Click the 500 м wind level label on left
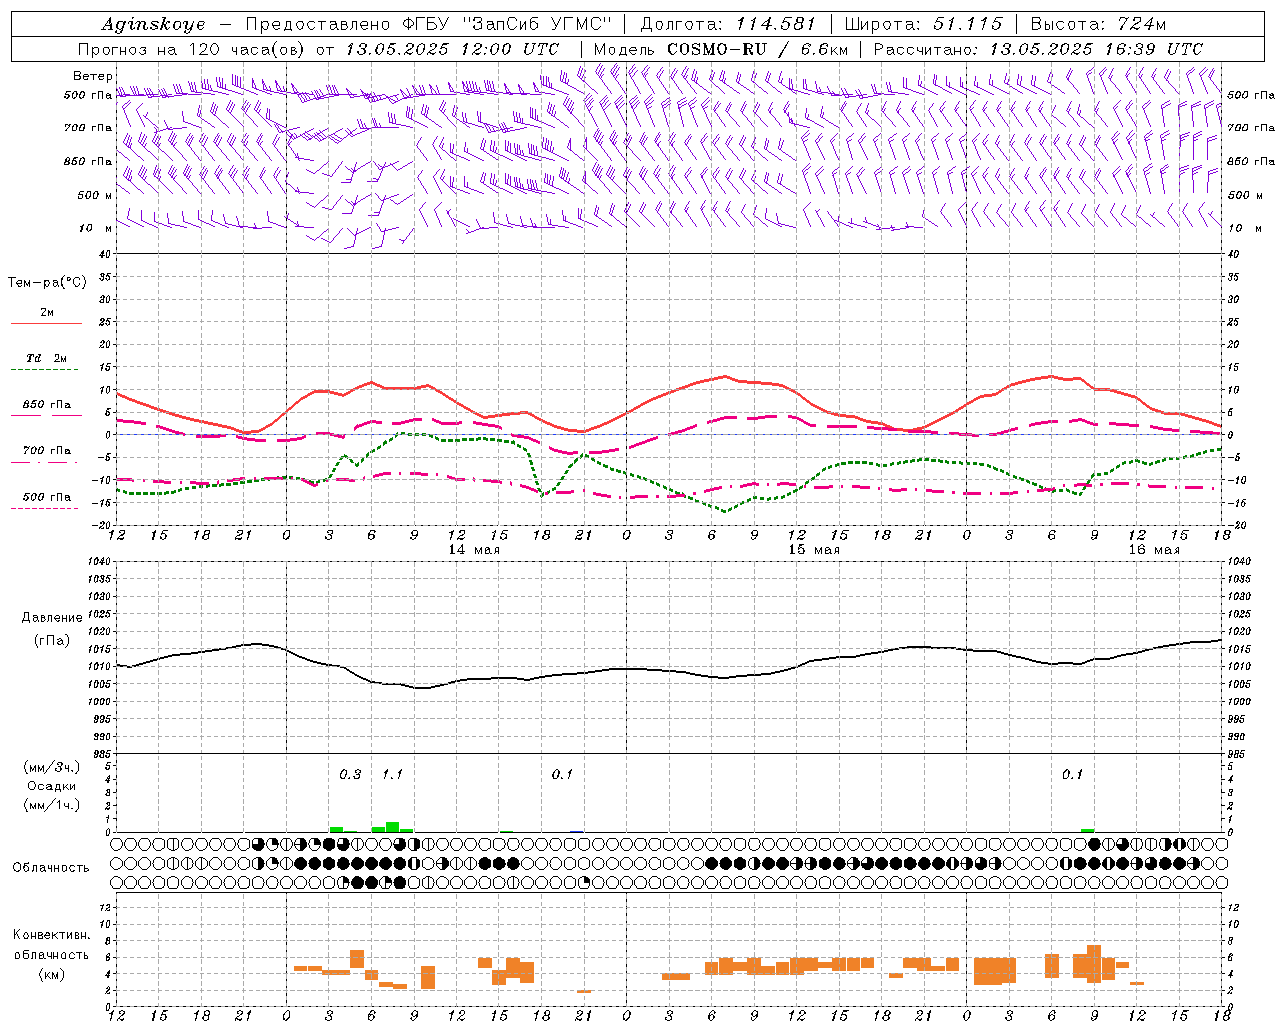This screenshot has width=1280, height=1024. tap(94, 196)
